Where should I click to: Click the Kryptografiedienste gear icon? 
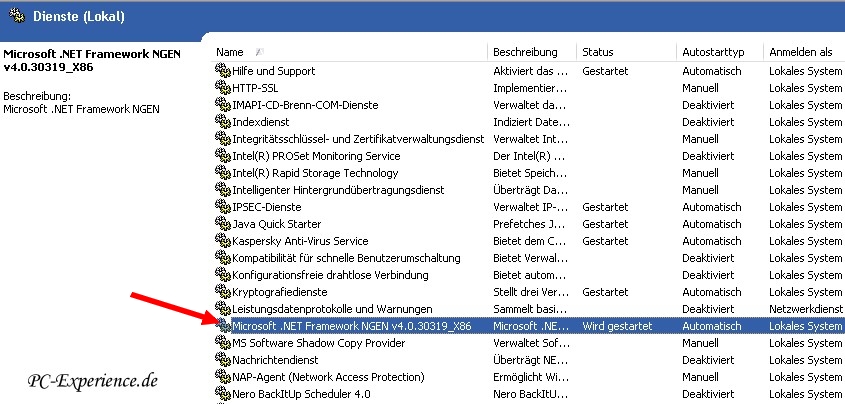222,292
